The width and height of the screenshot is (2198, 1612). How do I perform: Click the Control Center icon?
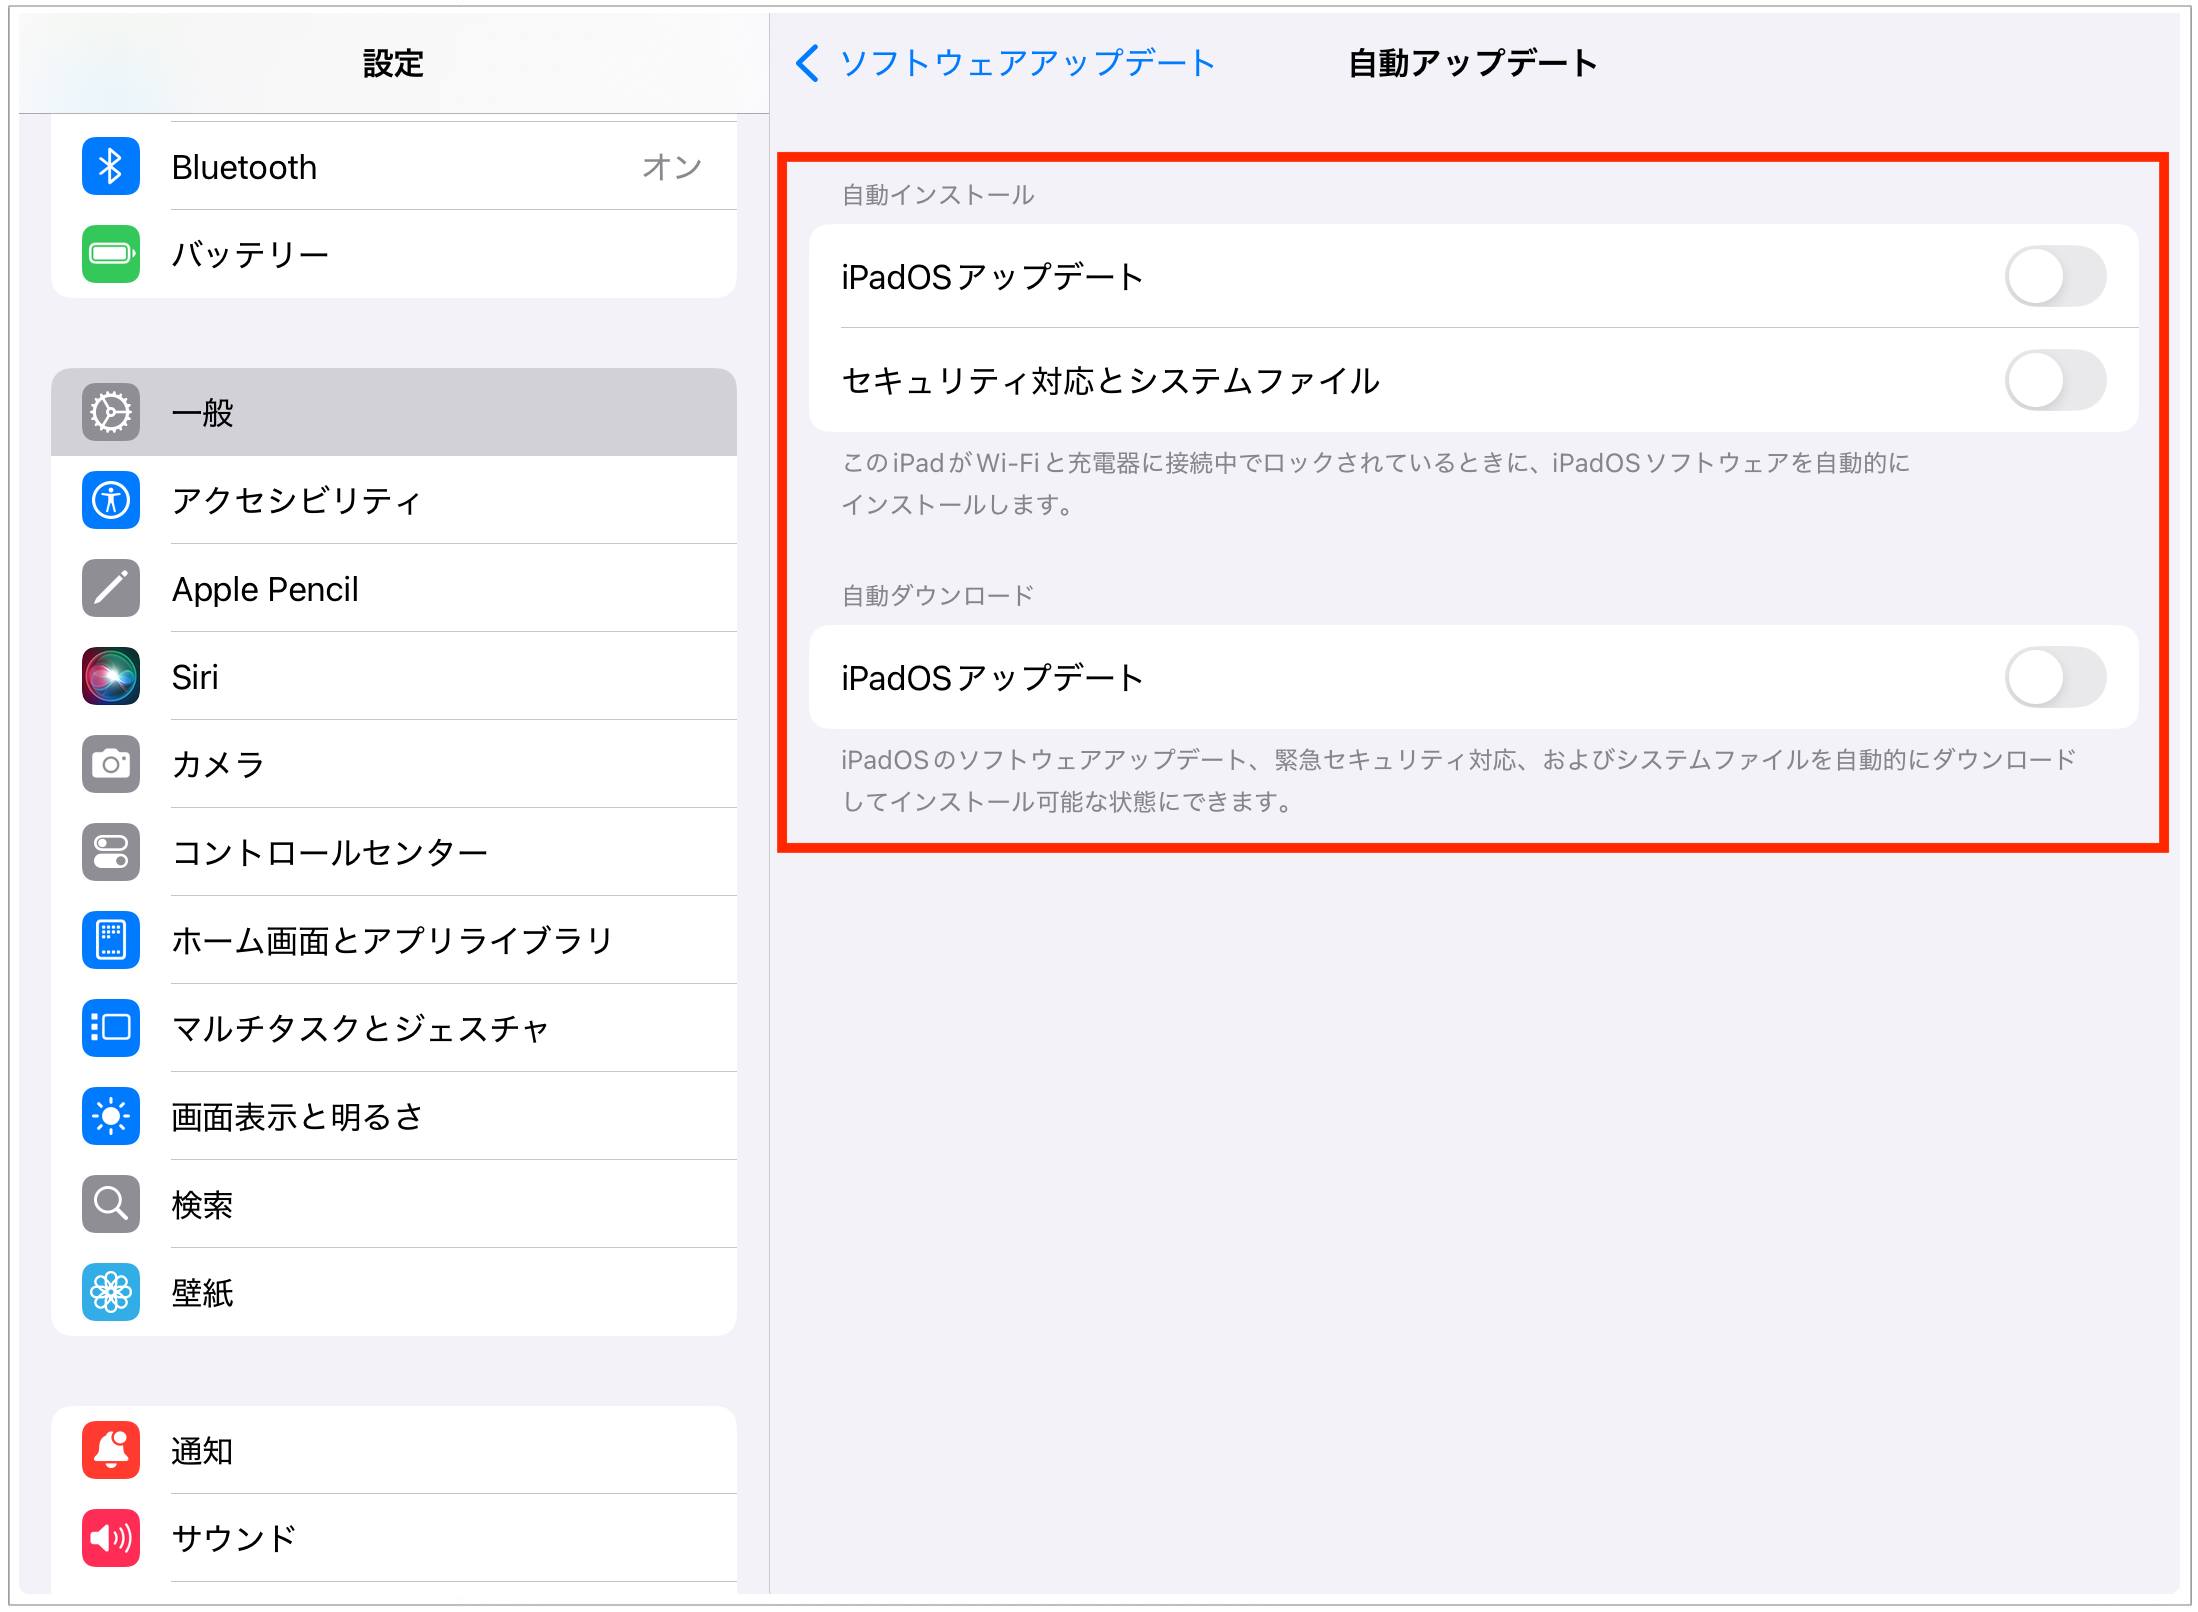pyautogui.click(x=111, y=852)
